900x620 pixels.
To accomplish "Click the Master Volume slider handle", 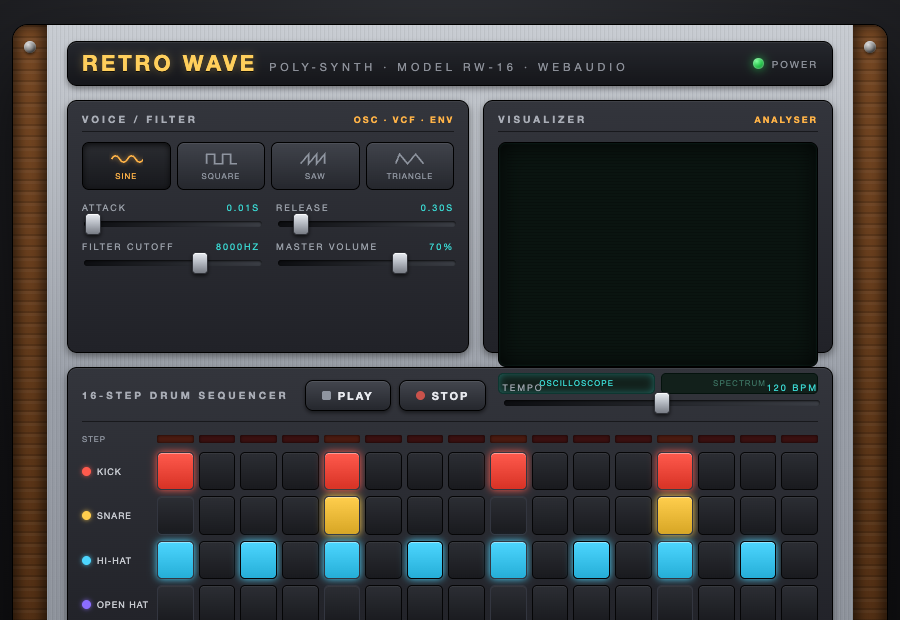I will (x=400, y=263).
